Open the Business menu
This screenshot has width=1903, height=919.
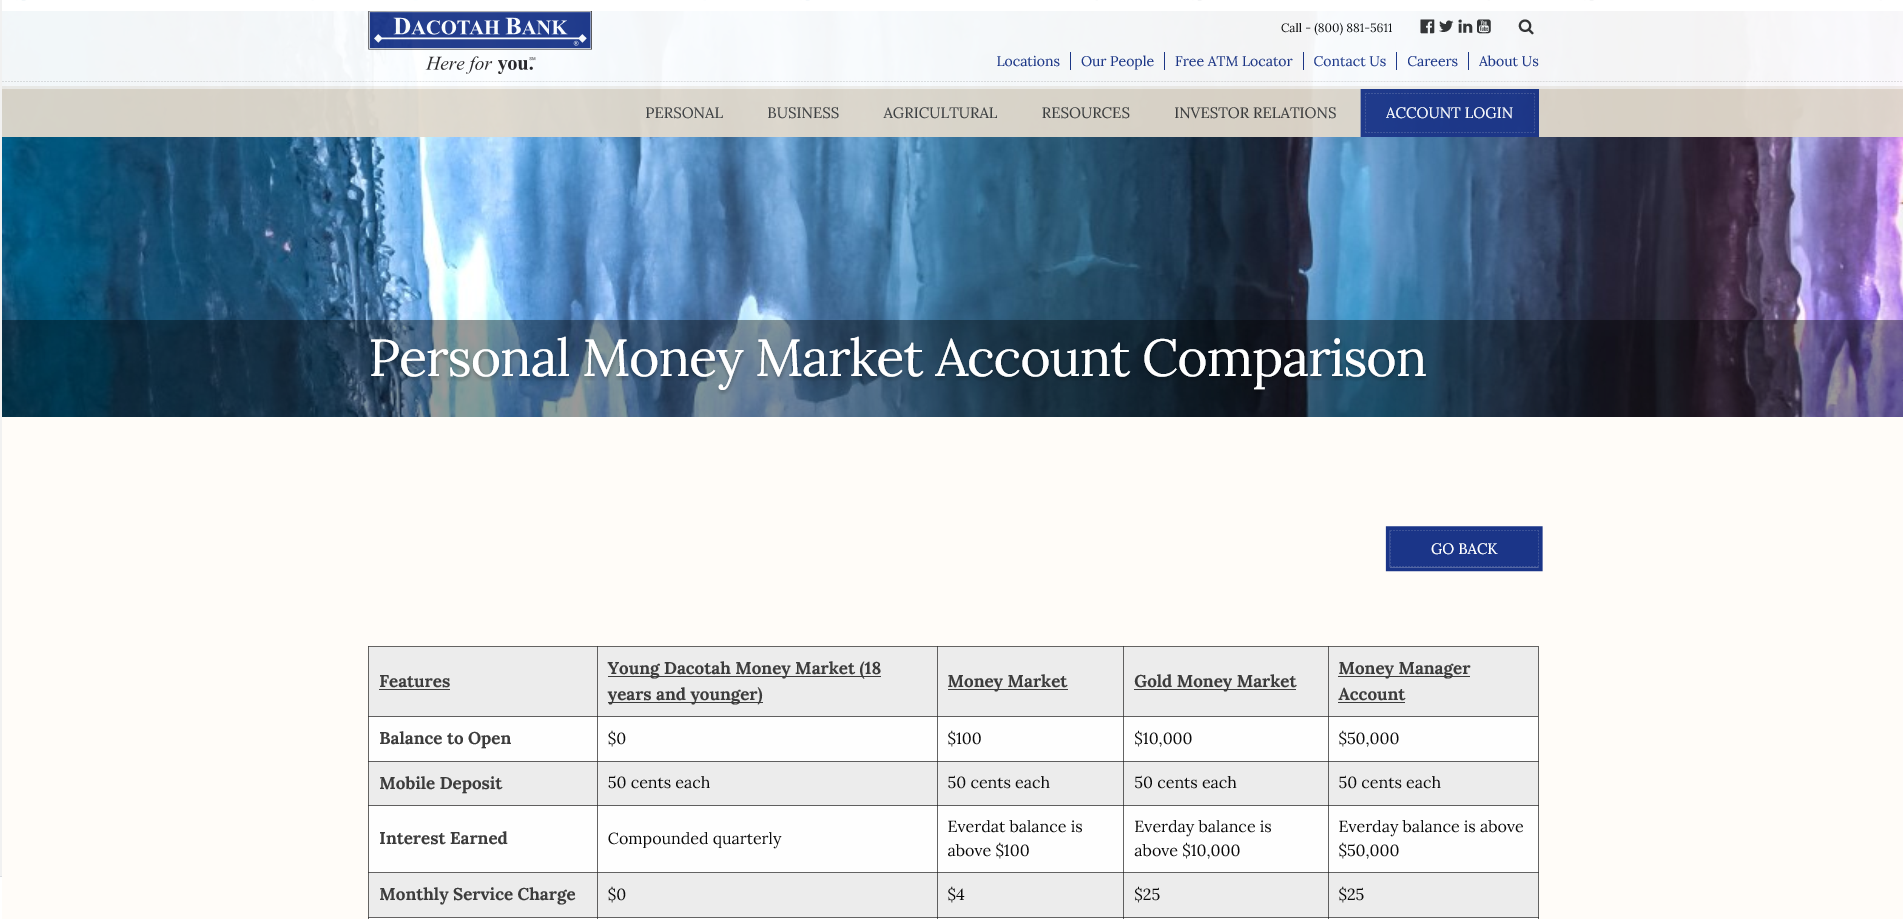click(803, 113)
